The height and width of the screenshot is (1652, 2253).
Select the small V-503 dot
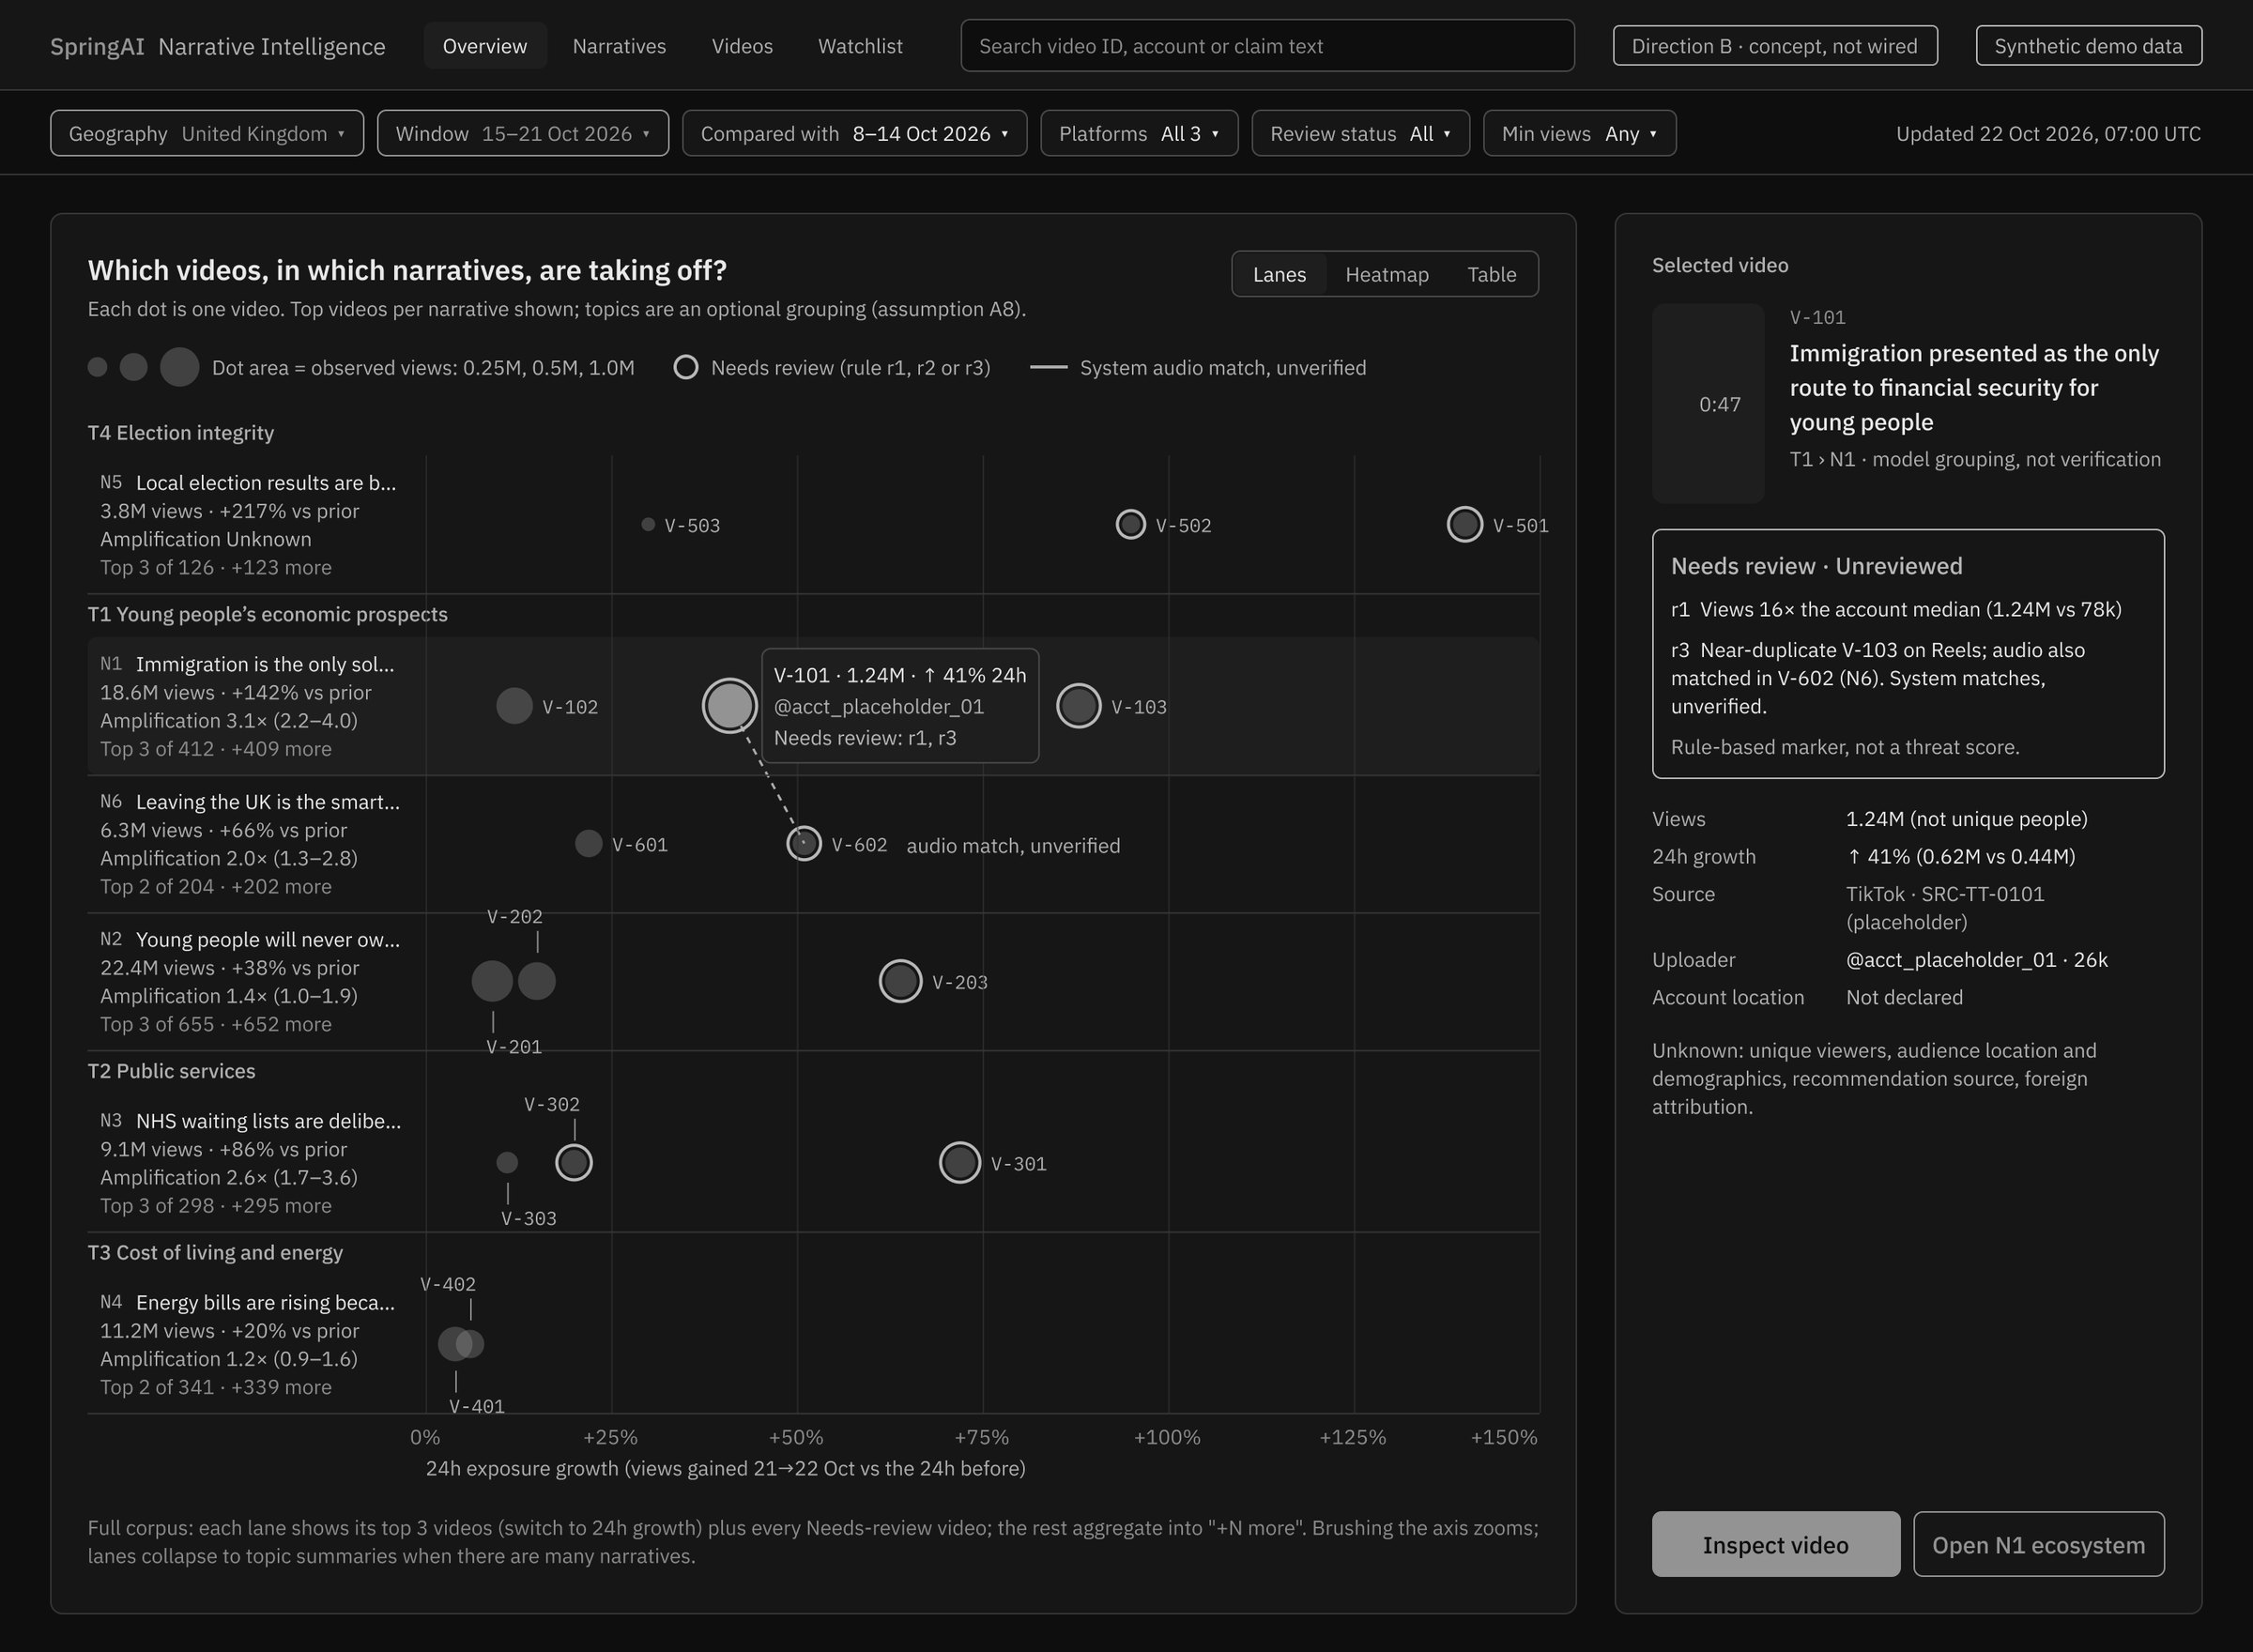648,524
